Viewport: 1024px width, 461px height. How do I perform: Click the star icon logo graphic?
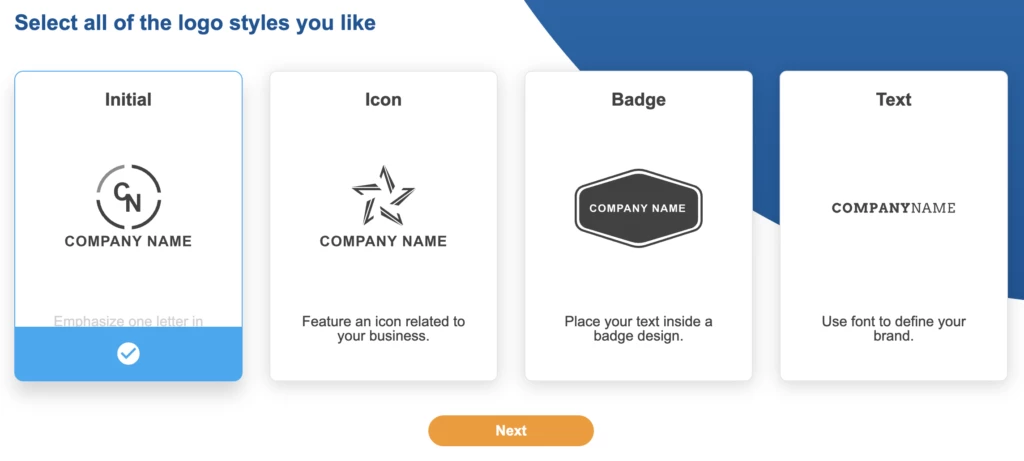pyautogui.click(x=383, y=195)
